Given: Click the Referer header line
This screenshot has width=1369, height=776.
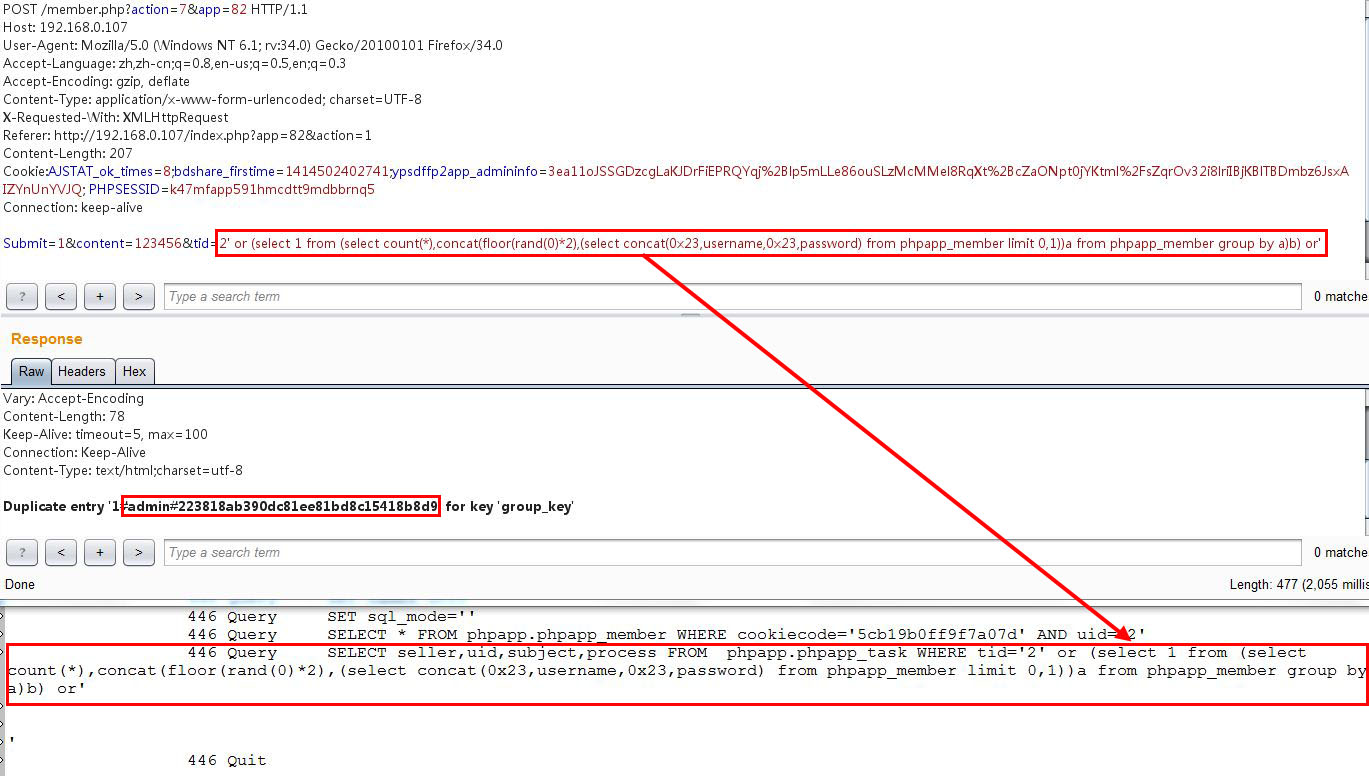Looking at the screenshot, I should click(x=188, y=135).
